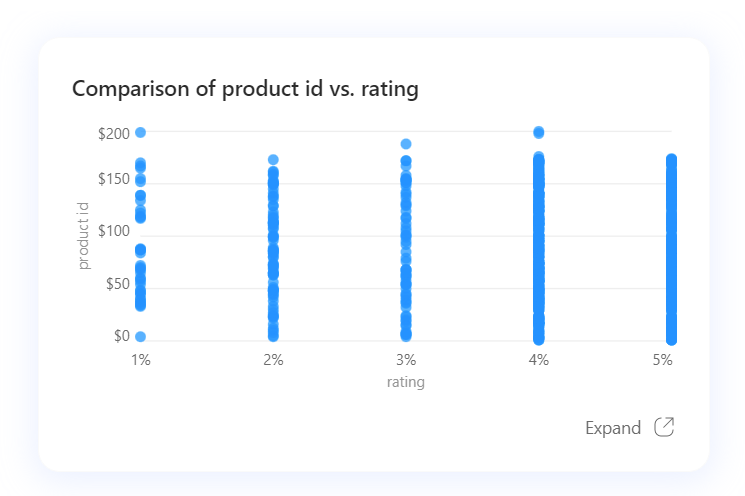The image size is (745, 496).
Task: Select the 2% x-axis tick label
Action: pos(273,360)
